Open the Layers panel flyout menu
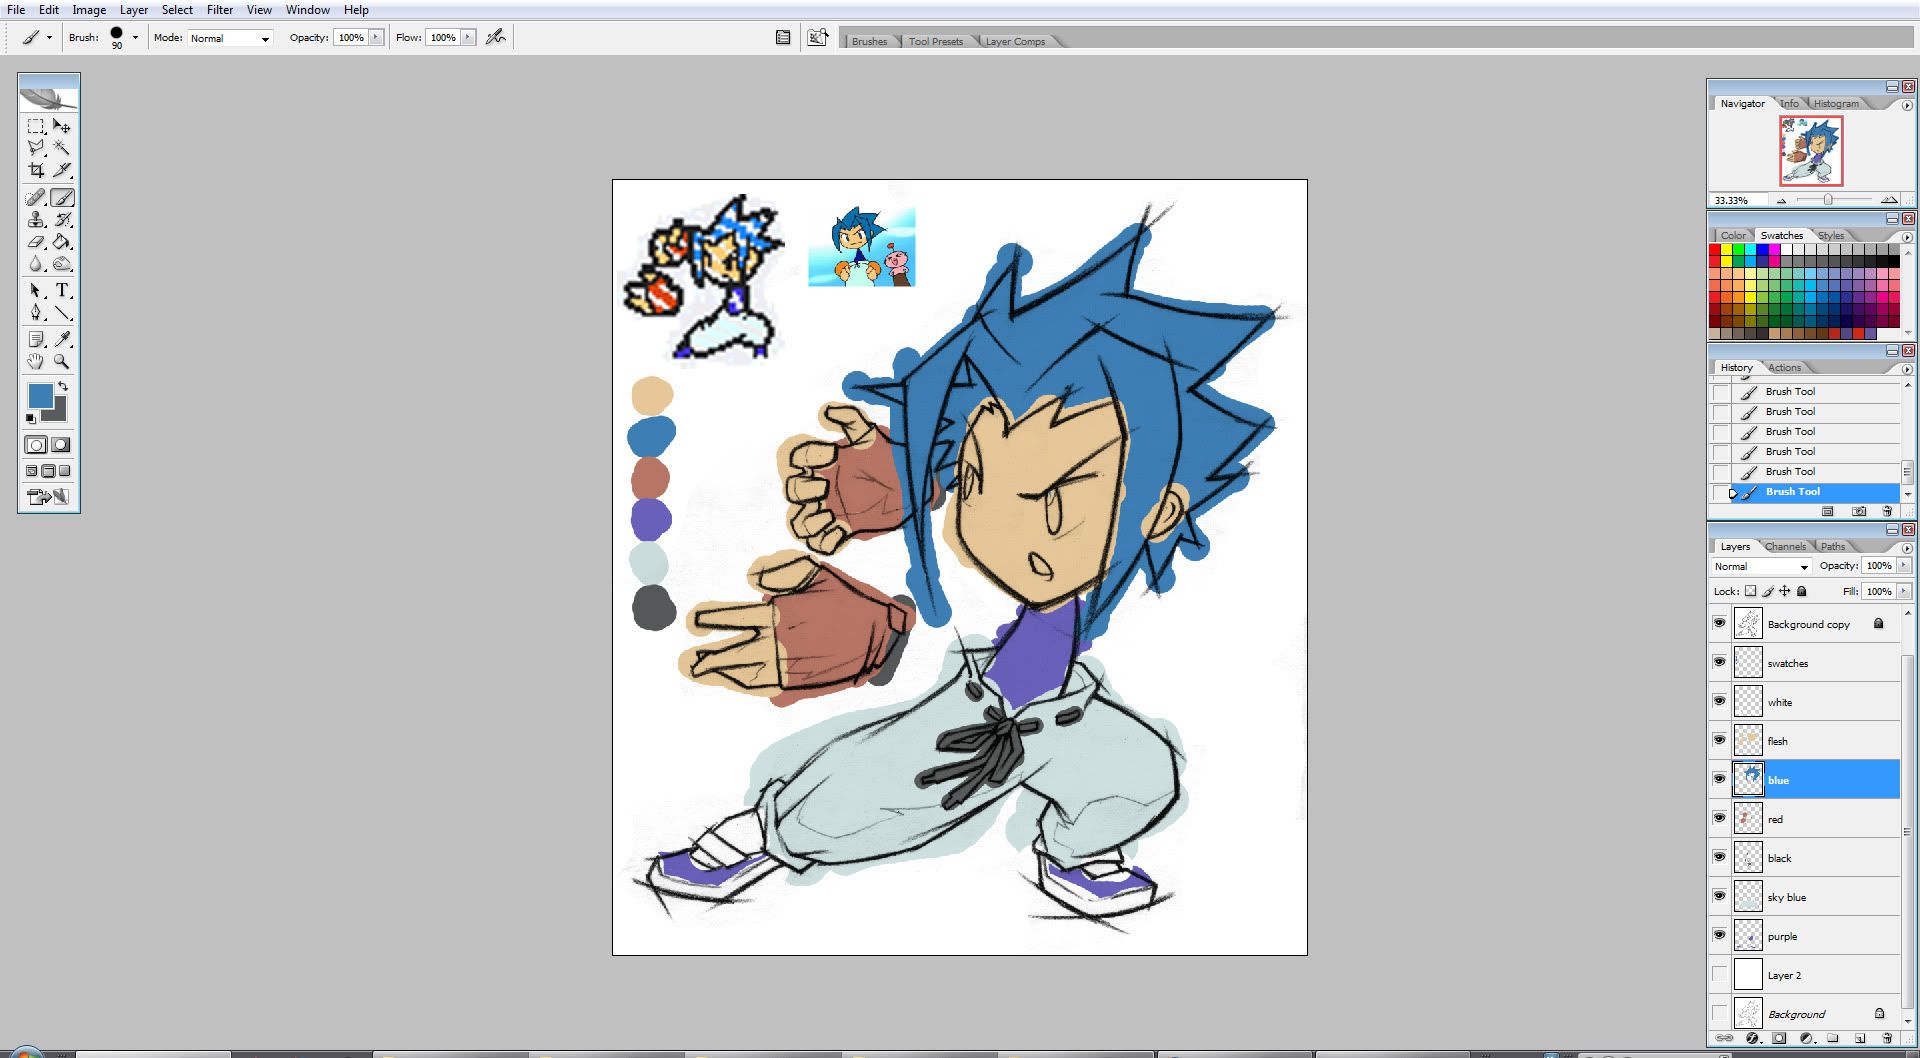 1907,548
